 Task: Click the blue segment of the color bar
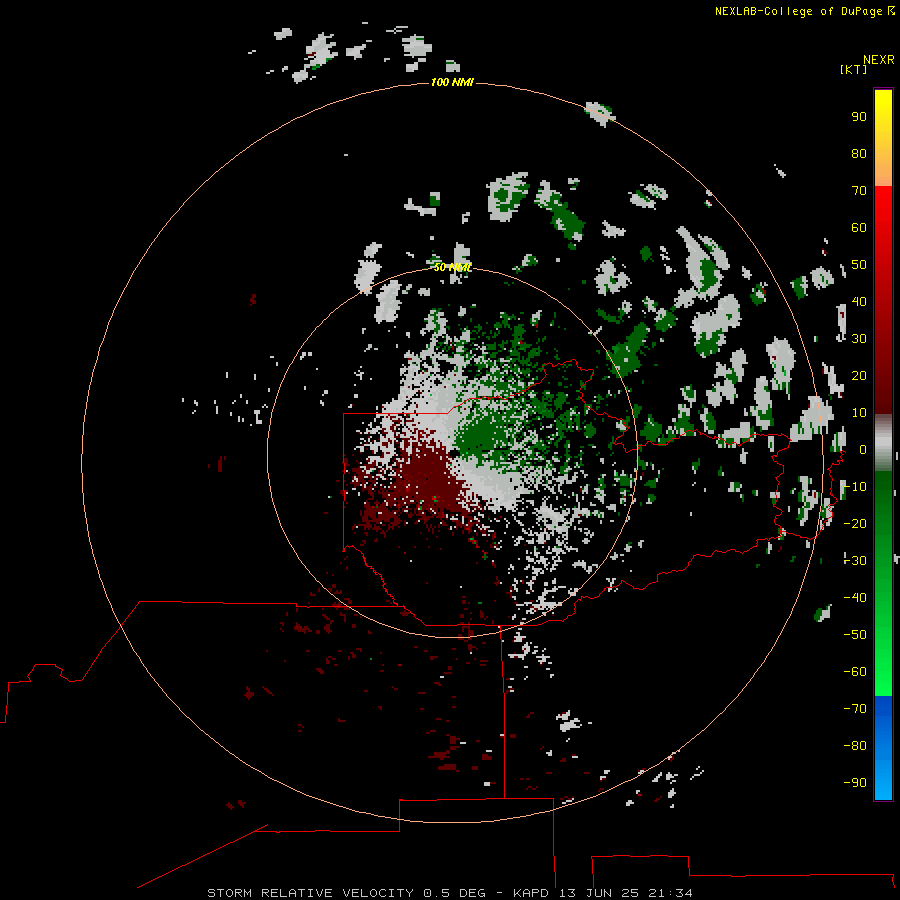(x=883, y=747)
